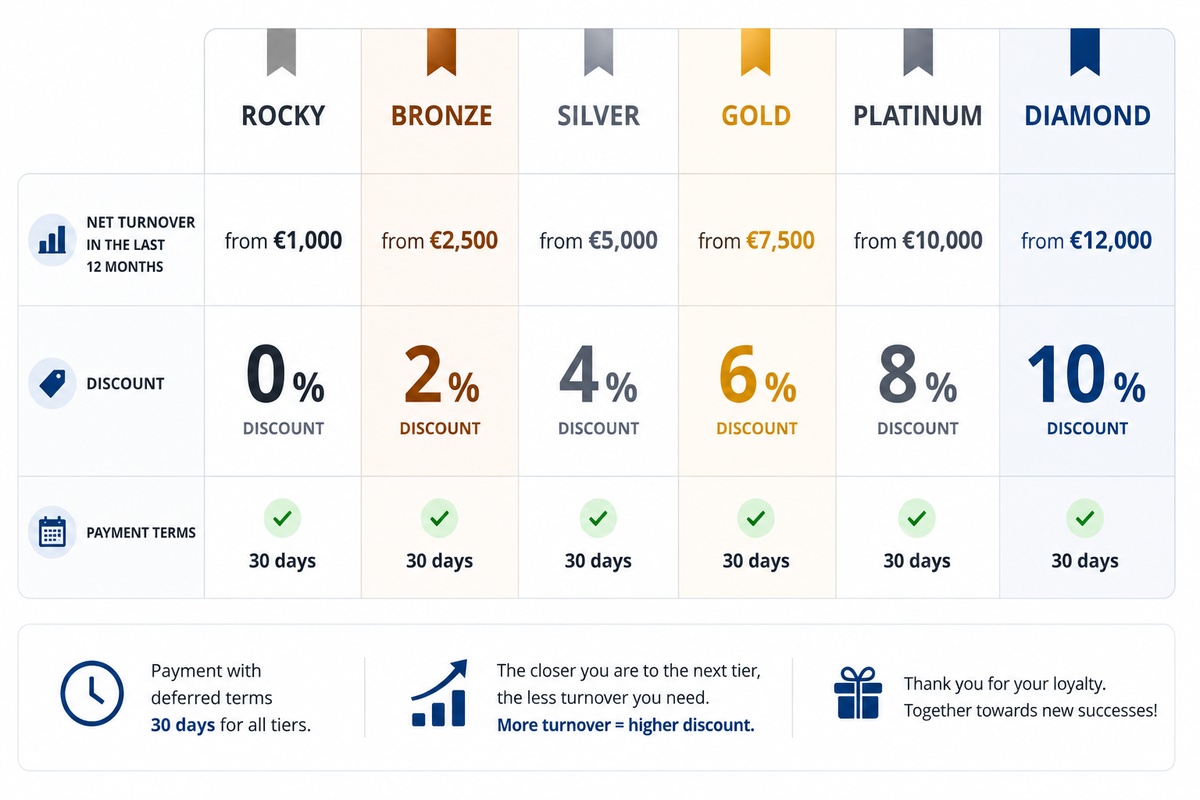Click the Diamond 10% discount value
This screenshot has height=800, width=1200.
pos(1086,376)
